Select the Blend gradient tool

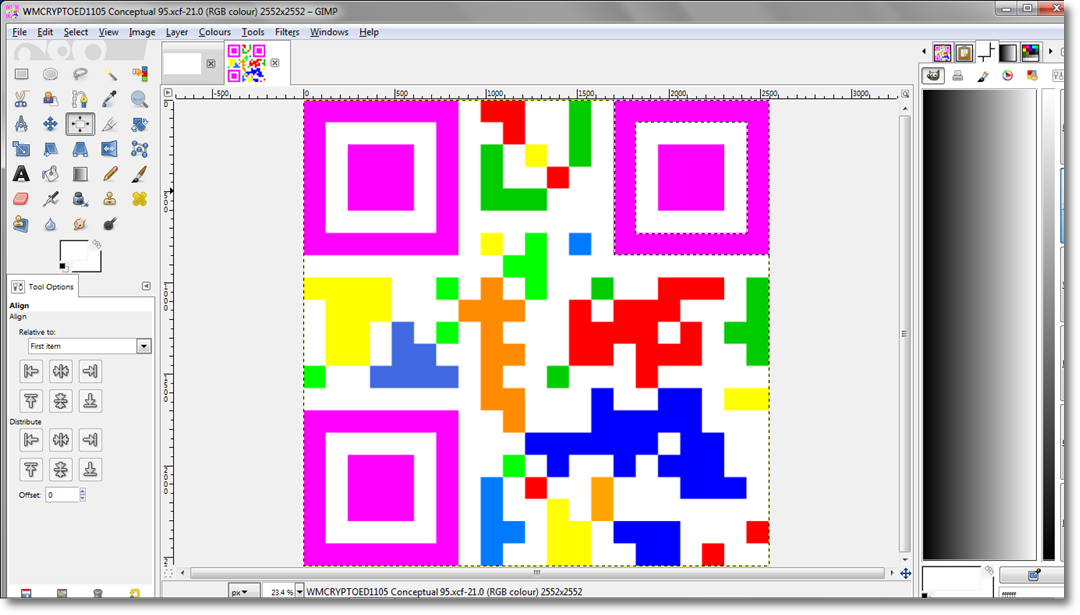point(80,174)
